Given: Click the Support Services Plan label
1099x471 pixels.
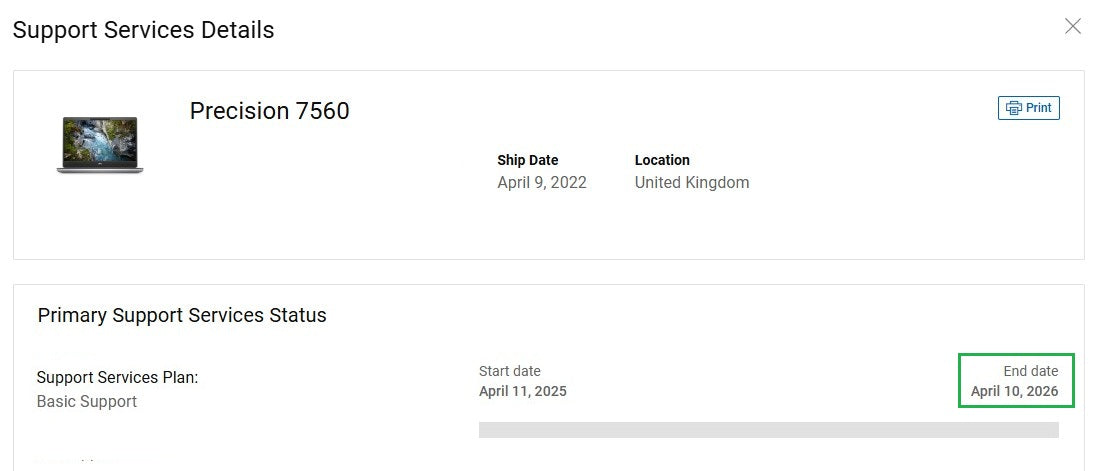Looking at the screenshot, I should pyautogui.click(x=117, y=378).
